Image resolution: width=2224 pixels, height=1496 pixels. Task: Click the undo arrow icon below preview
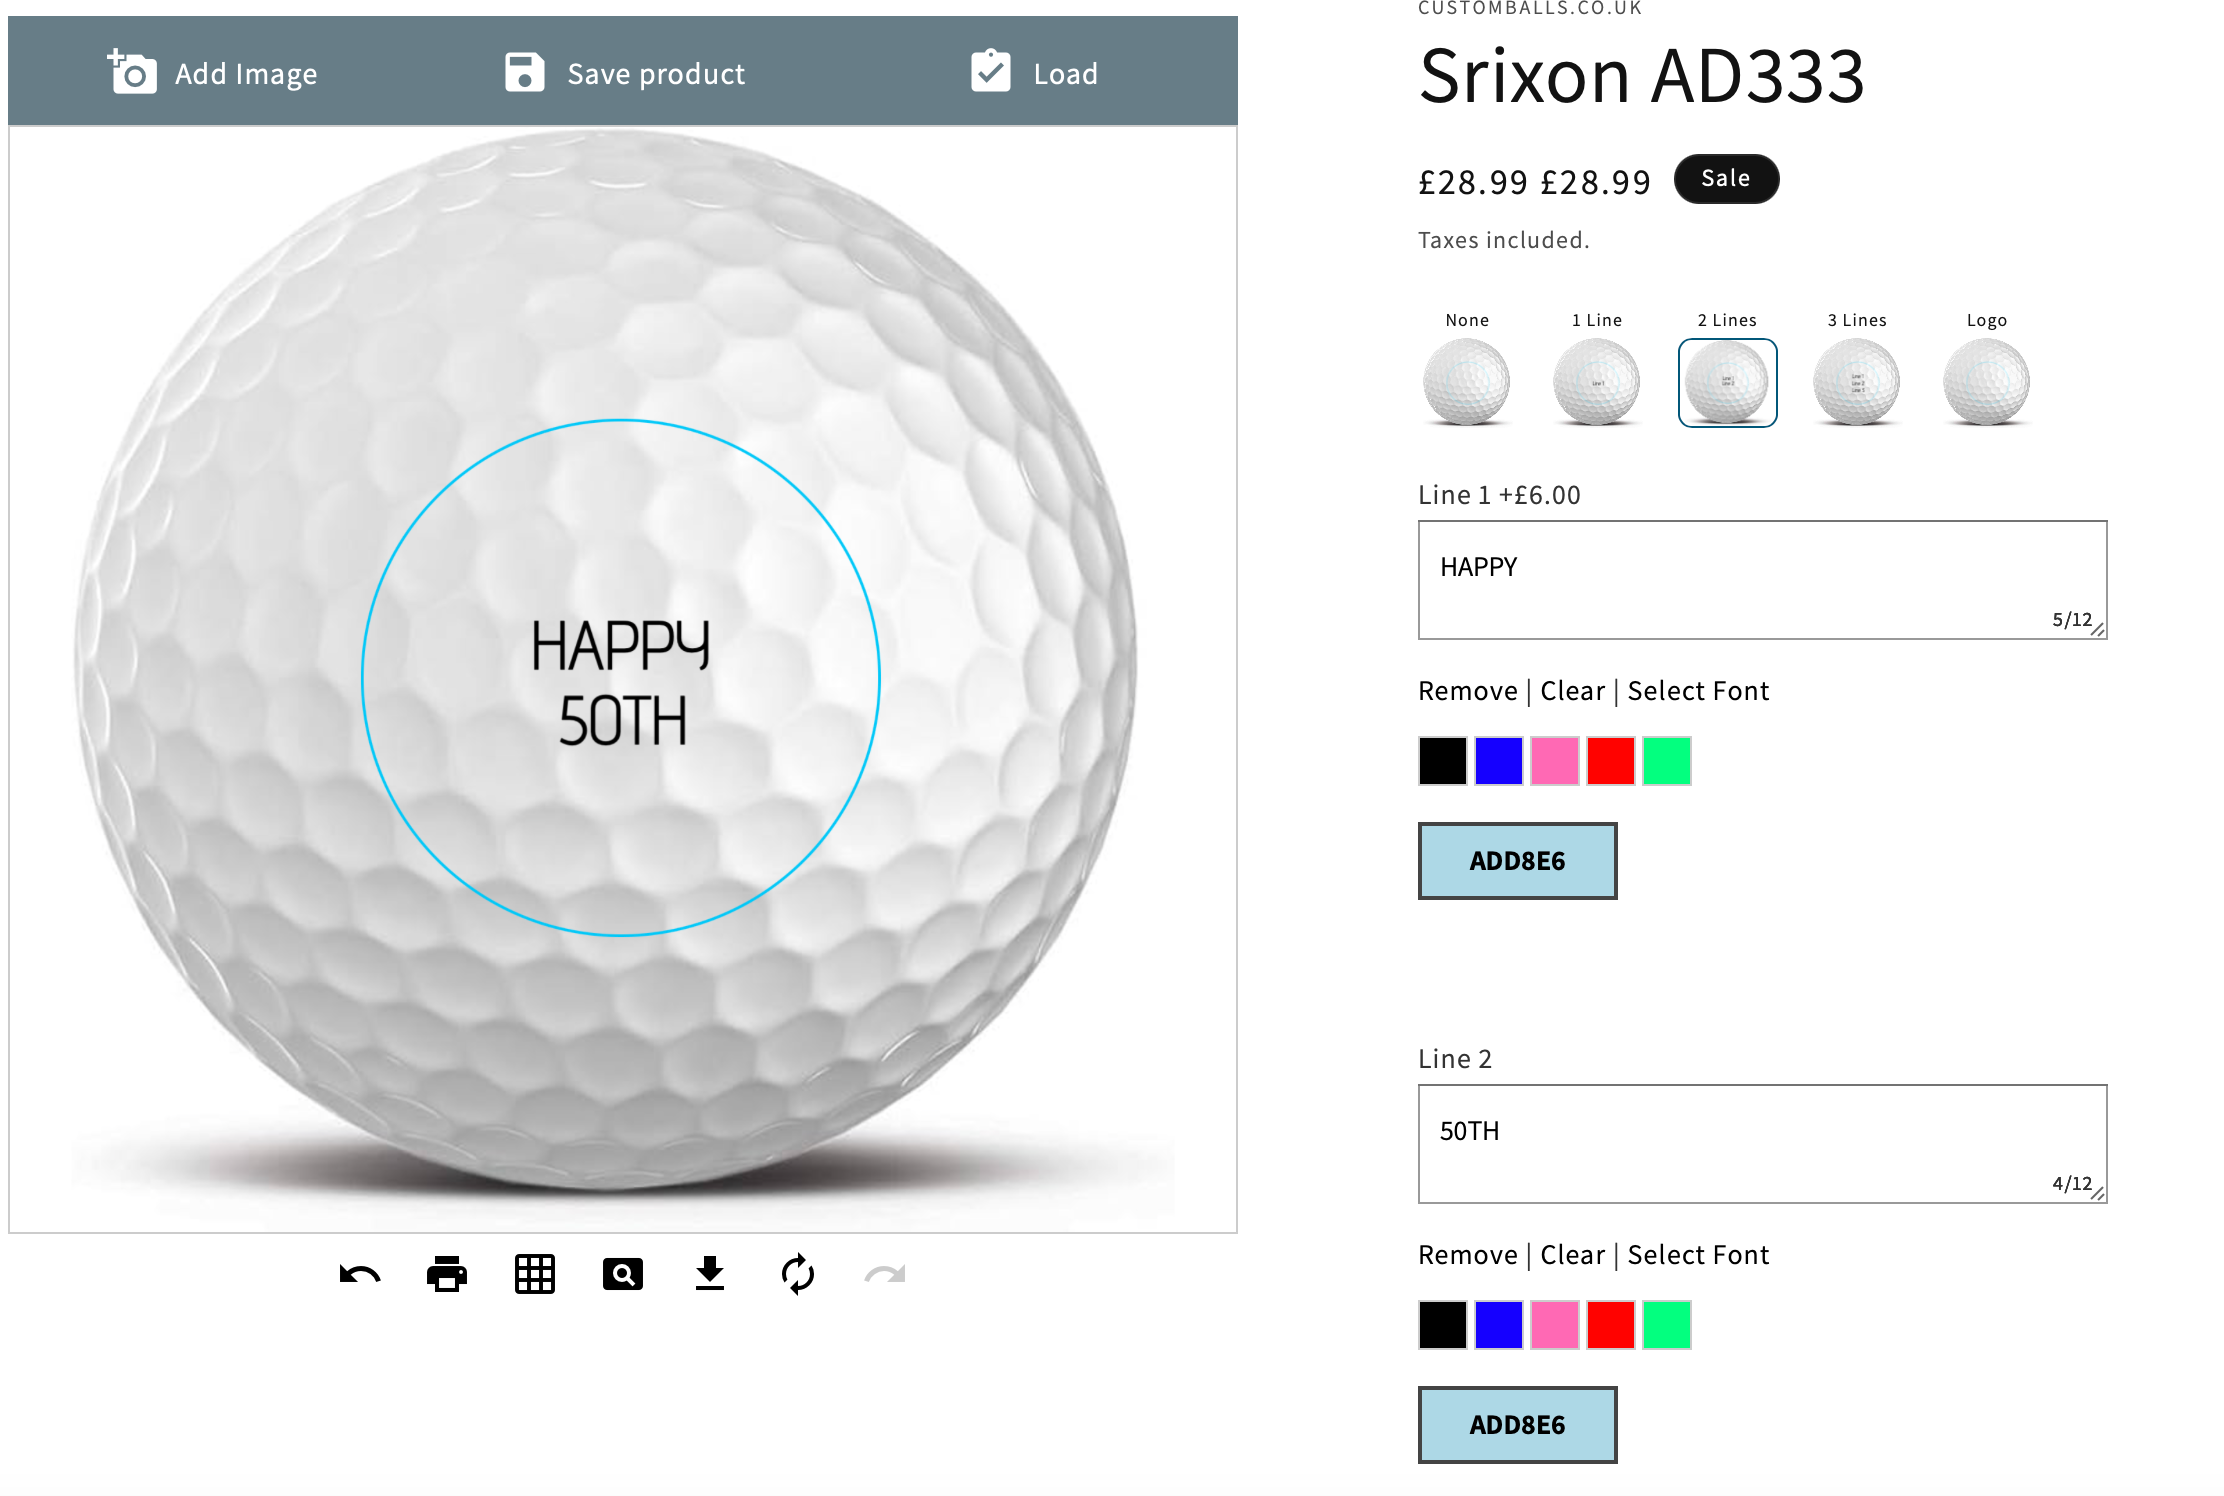359,1274
